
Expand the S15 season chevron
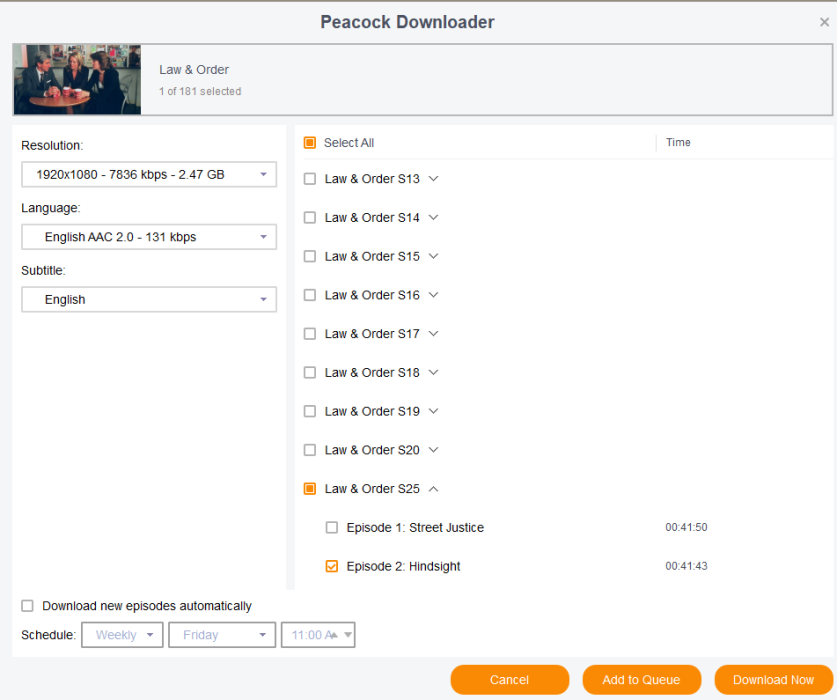(x=433, y=256)
